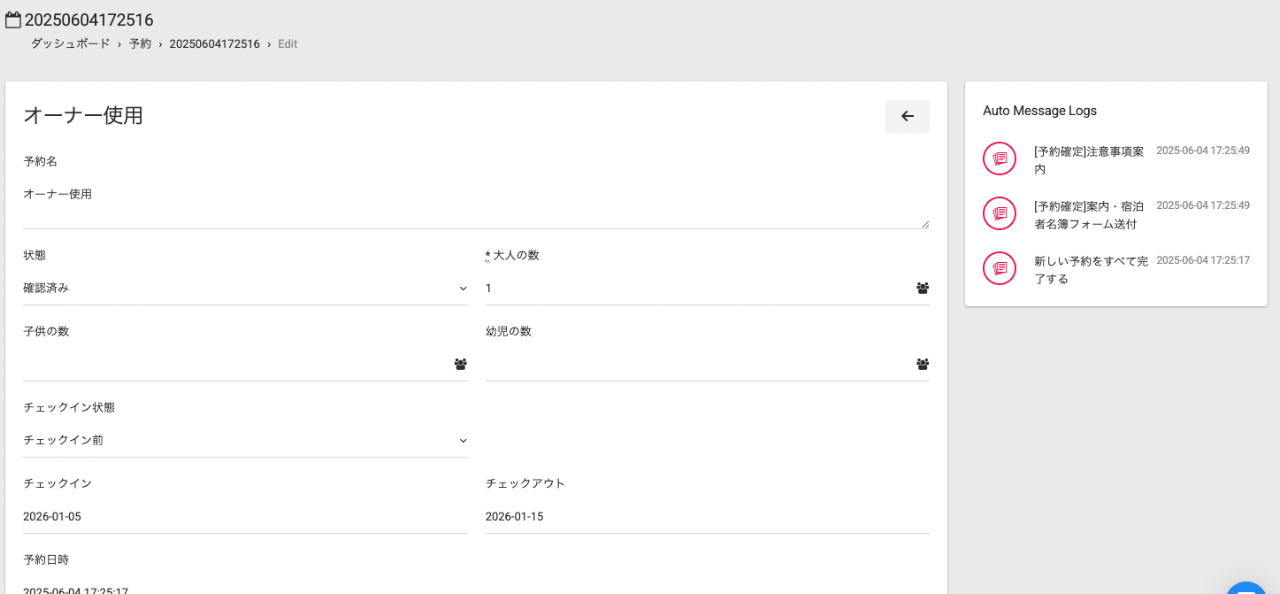The image size is (1280, 594).
Task: Click breadcrumb 20250604172516 link
Action: coord(214,44)
